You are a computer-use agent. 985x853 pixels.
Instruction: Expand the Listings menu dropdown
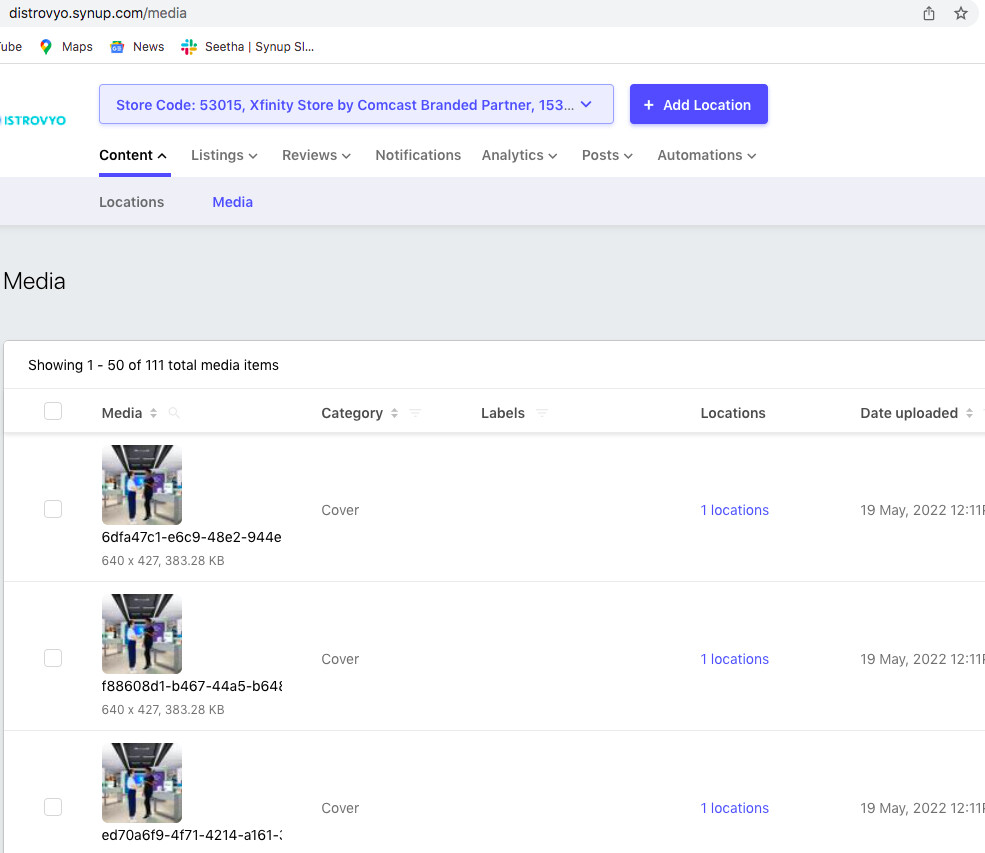coord(224,155)
